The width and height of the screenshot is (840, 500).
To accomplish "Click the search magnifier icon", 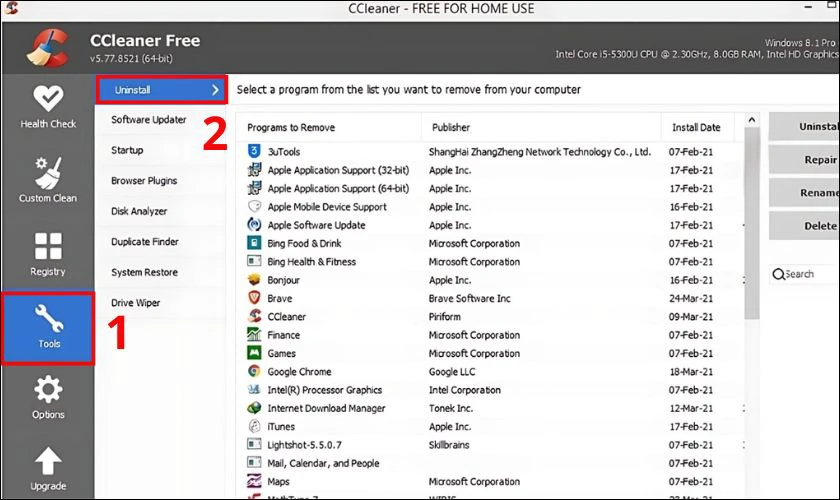I will [x=778, y=274].
